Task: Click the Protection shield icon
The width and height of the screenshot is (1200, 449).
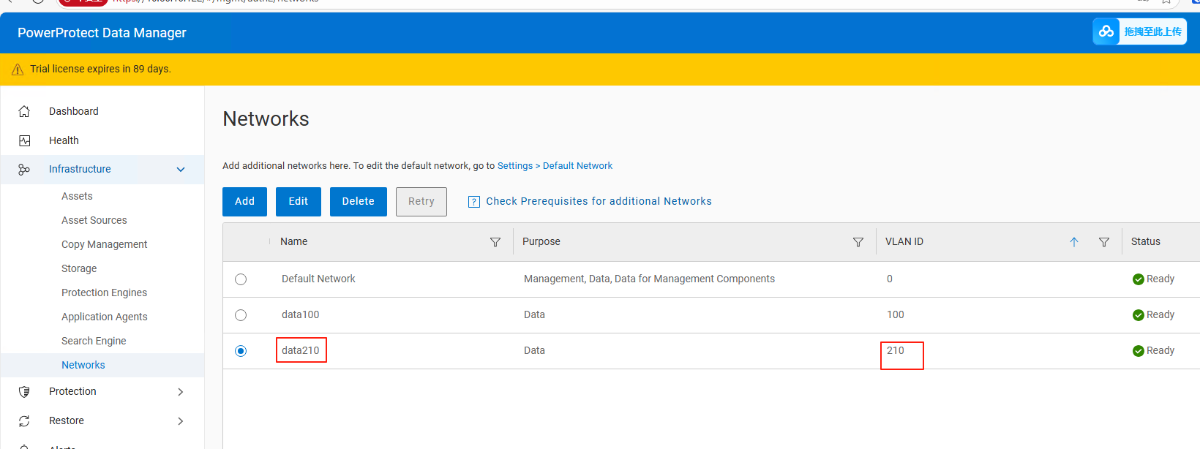Action: coord(24,391)
